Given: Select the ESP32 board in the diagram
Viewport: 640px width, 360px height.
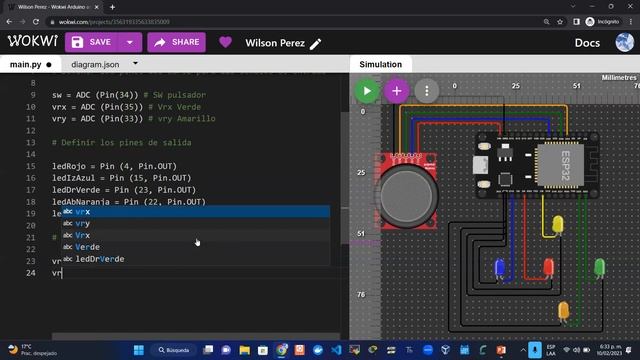Looking at the screenshot, I should coord(537,165).
